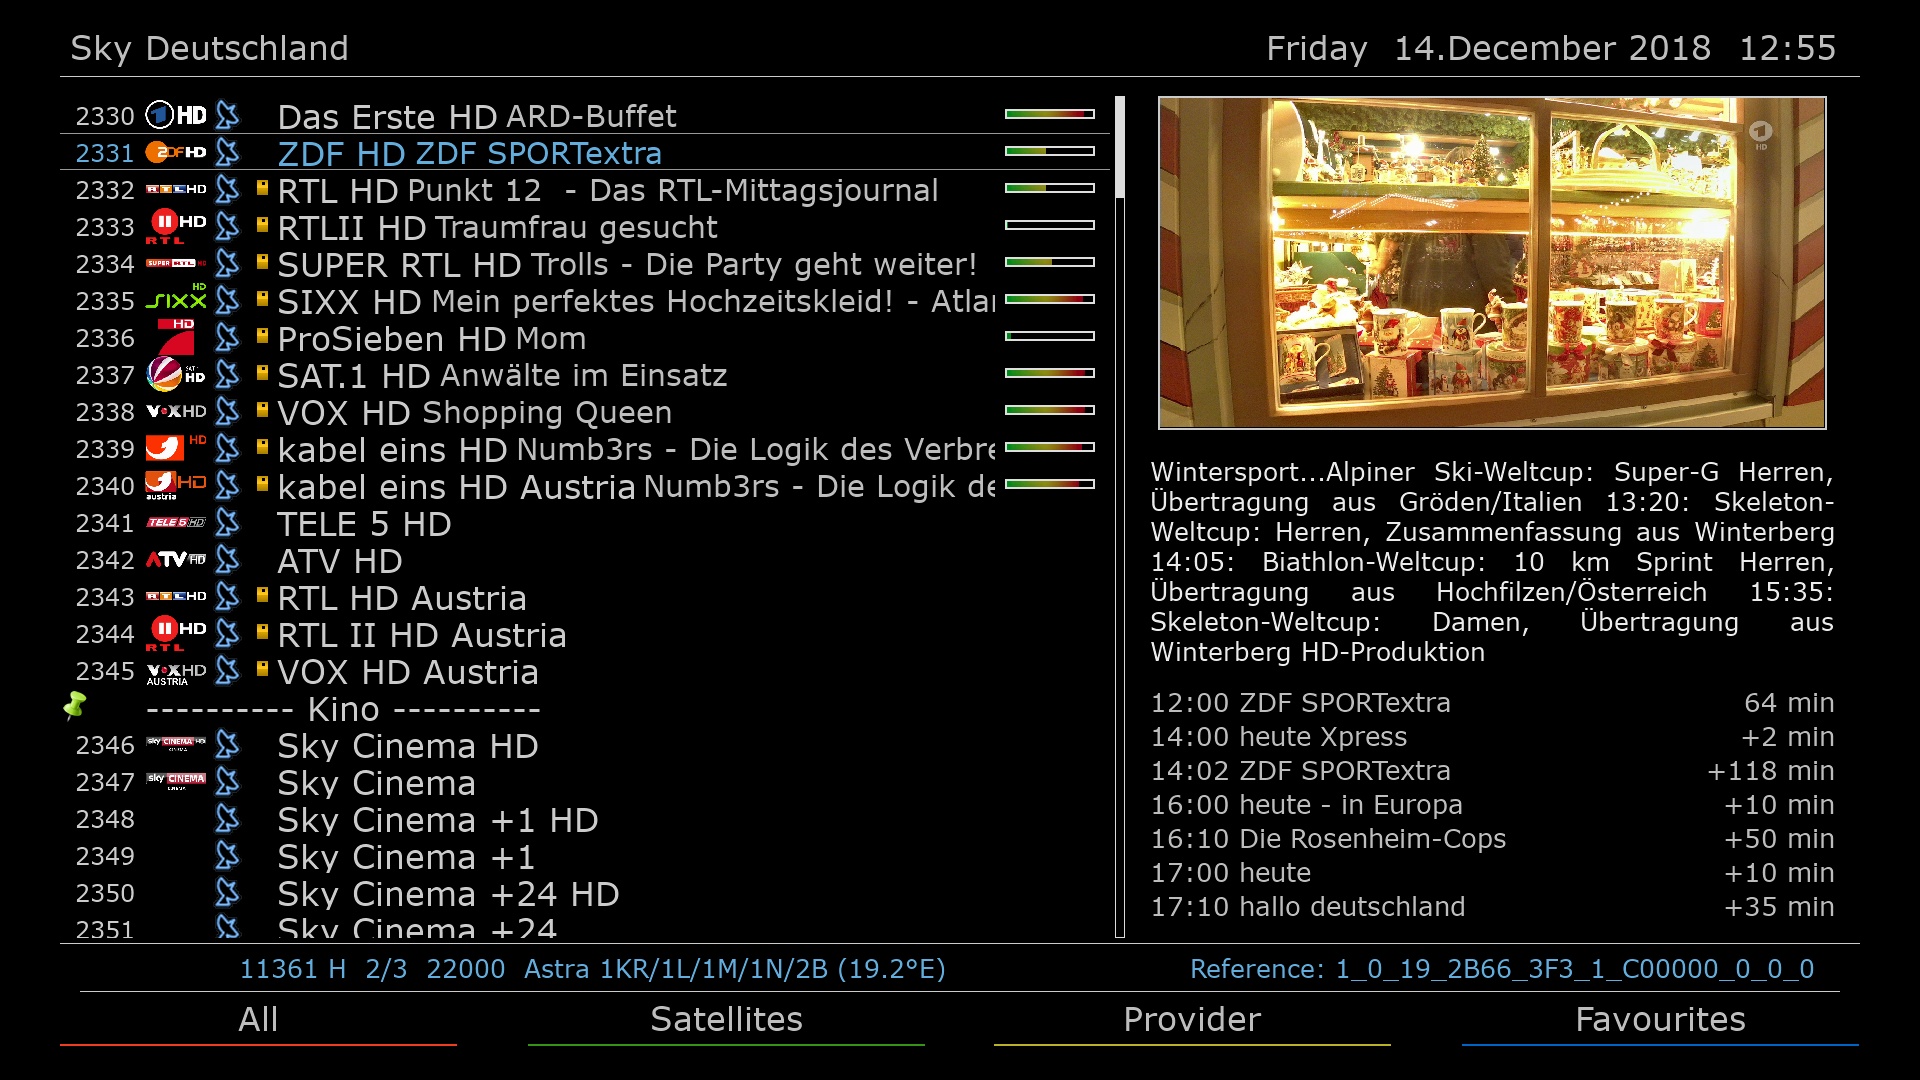The width and height of the screenshot is (1920, 1080).
Task: Click the kabel eins HD logo, row 2339
Action: click(176, 446)
